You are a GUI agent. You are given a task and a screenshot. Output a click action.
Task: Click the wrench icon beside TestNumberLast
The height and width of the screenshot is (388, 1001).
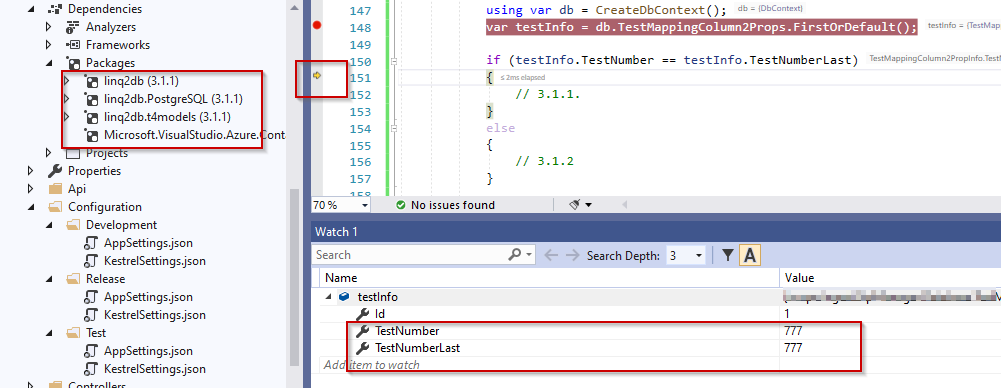pyautogui.click(x=362, y=348)
